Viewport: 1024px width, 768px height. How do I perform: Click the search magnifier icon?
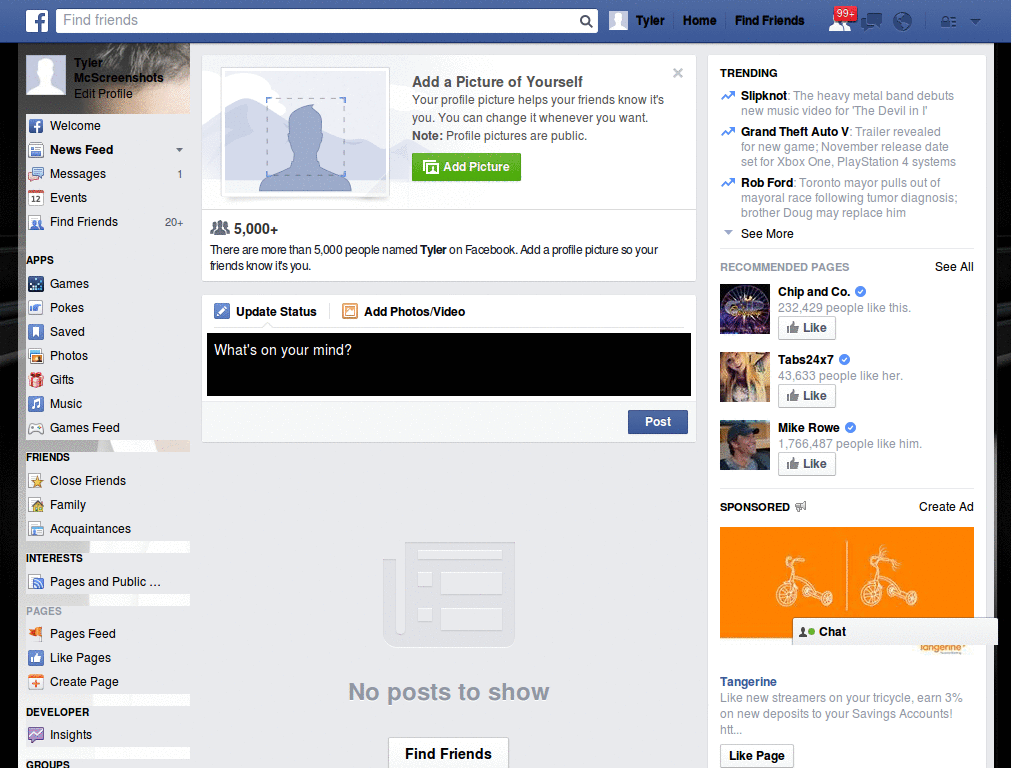coord(586,21)
